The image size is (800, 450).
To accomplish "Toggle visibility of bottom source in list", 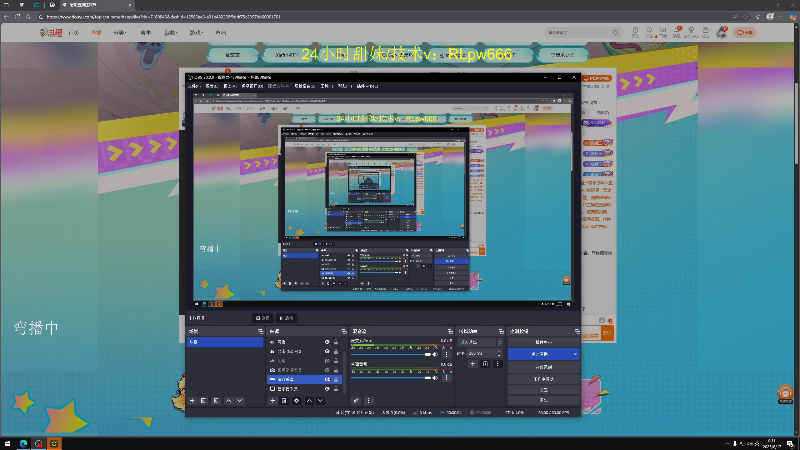I will point(327,389).
